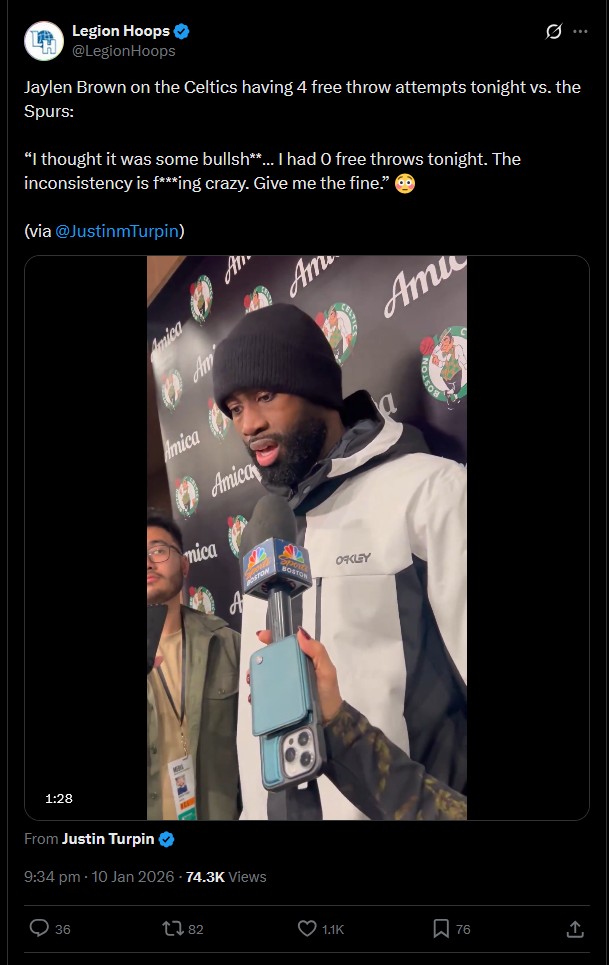Open the three-dot more options menu
The width and height of the screenshot is (609, 965).
(580, 31)
